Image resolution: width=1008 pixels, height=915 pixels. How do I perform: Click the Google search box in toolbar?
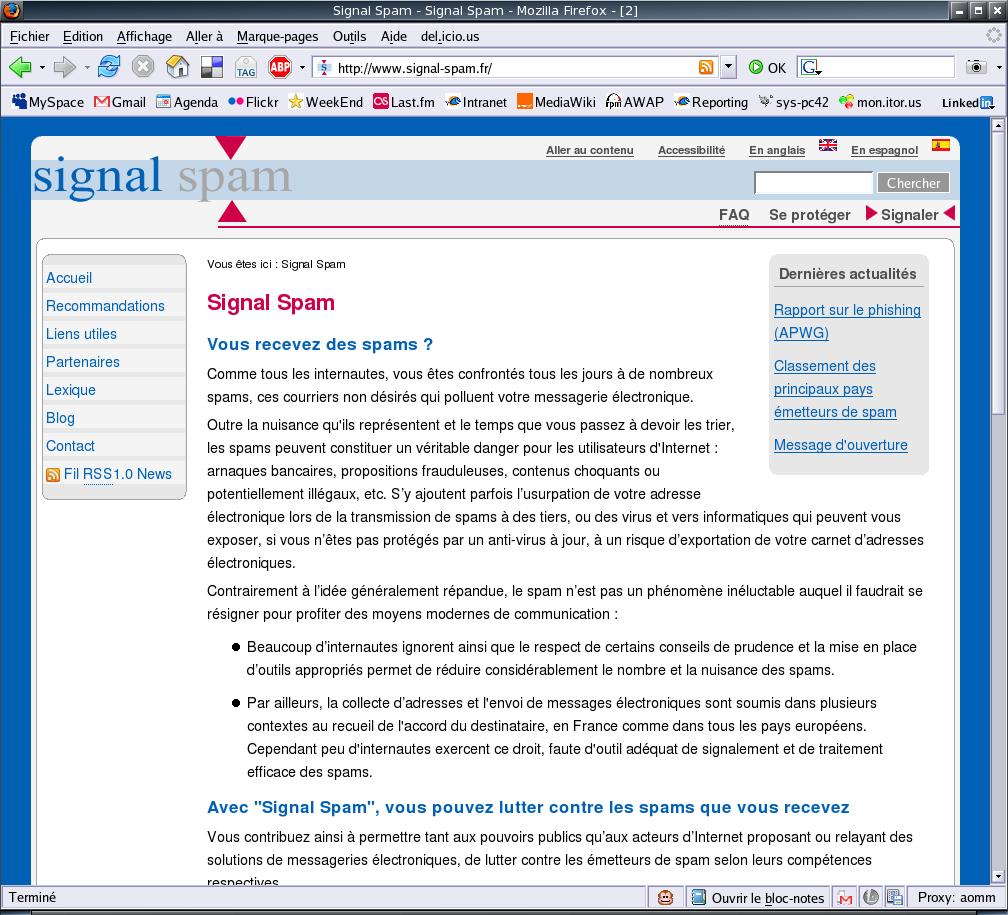pos(888,67)
